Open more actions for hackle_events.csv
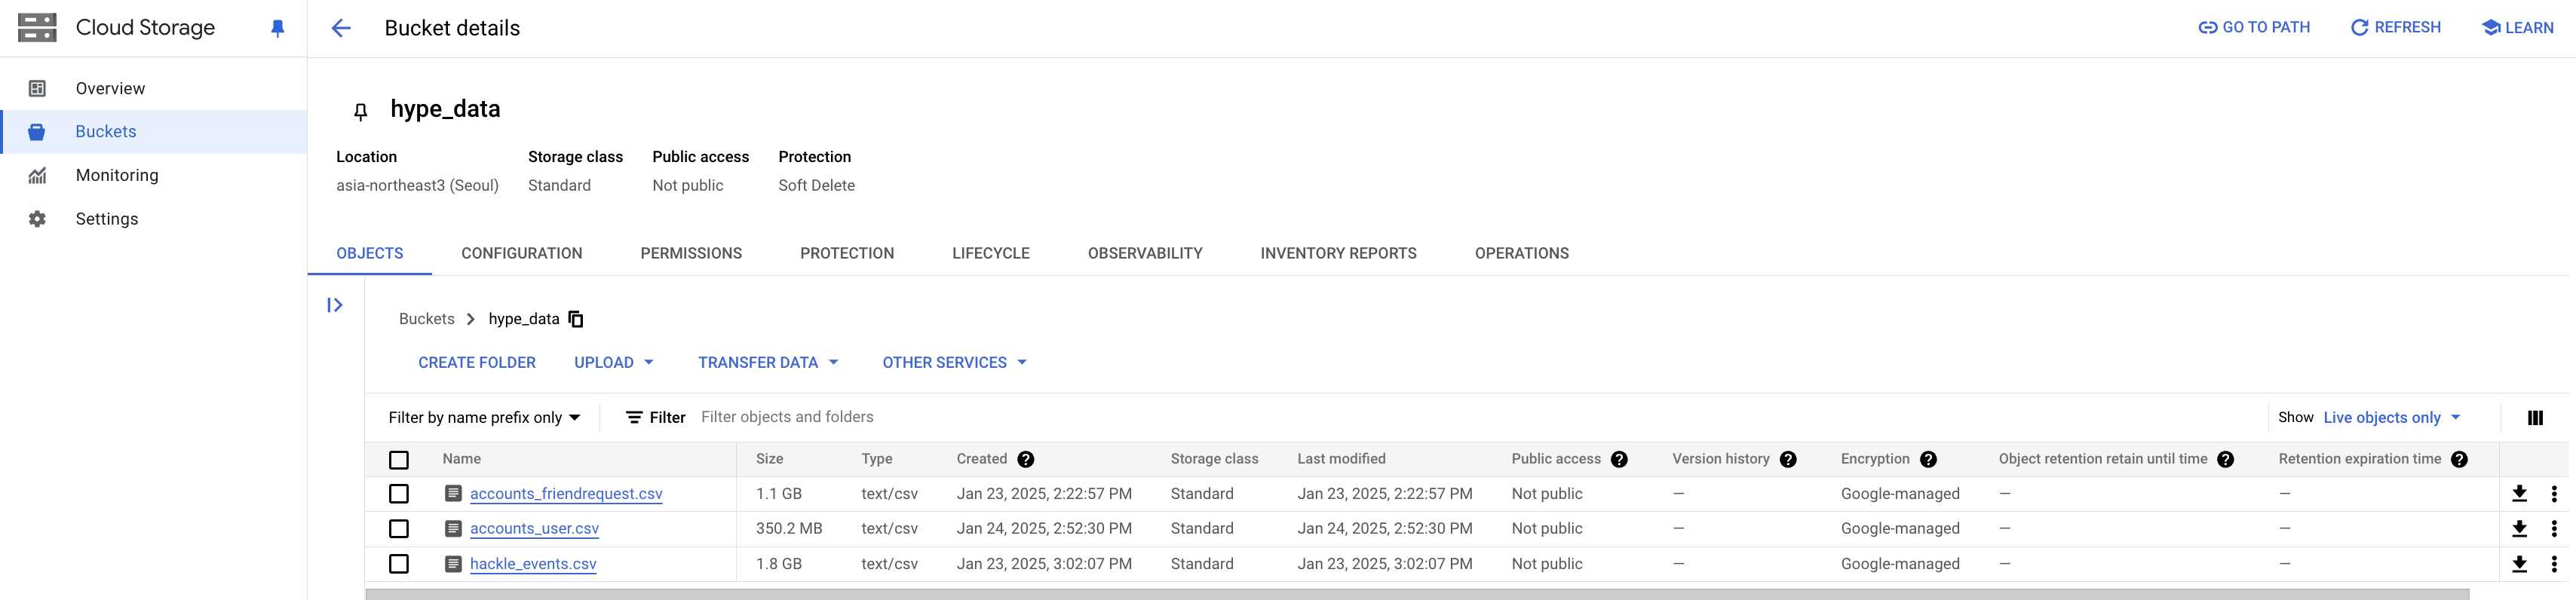The width and height of the screenshot is (2576, 600). click(x=2553, y=564)
